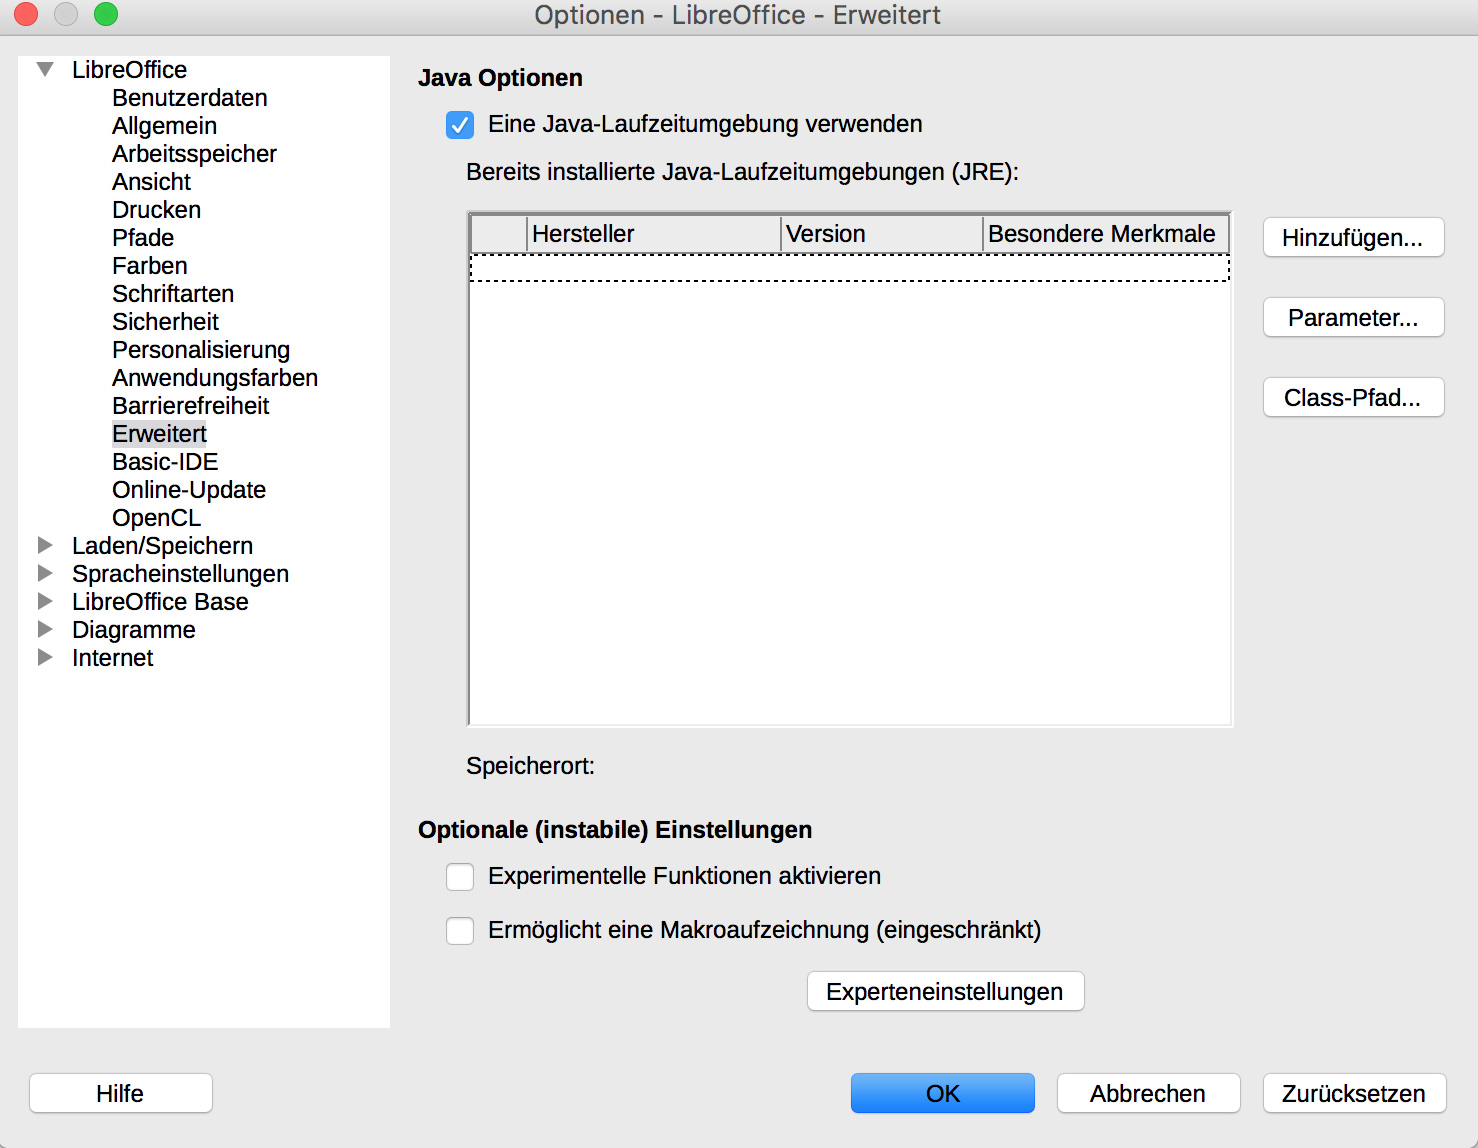Open Personalisierung page
Viewport: 1478px width, 1148px height.
point(201,350)
